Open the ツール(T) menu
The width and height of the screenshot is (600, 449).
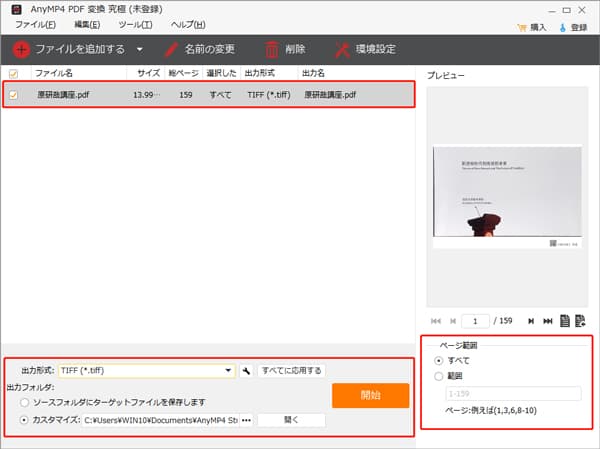135,25
